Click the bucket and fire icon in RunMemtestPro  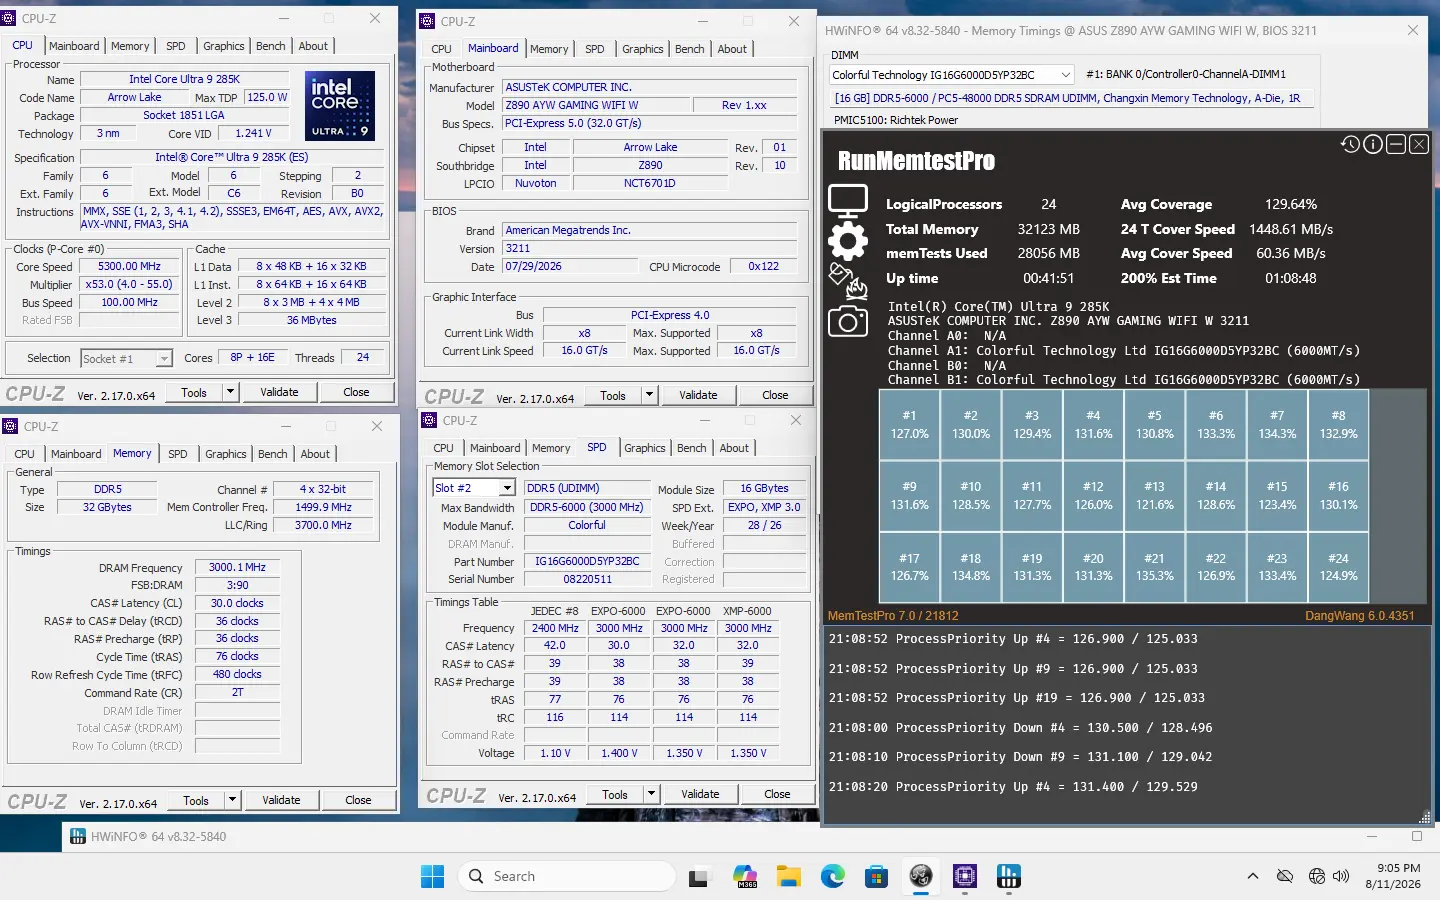847,281
